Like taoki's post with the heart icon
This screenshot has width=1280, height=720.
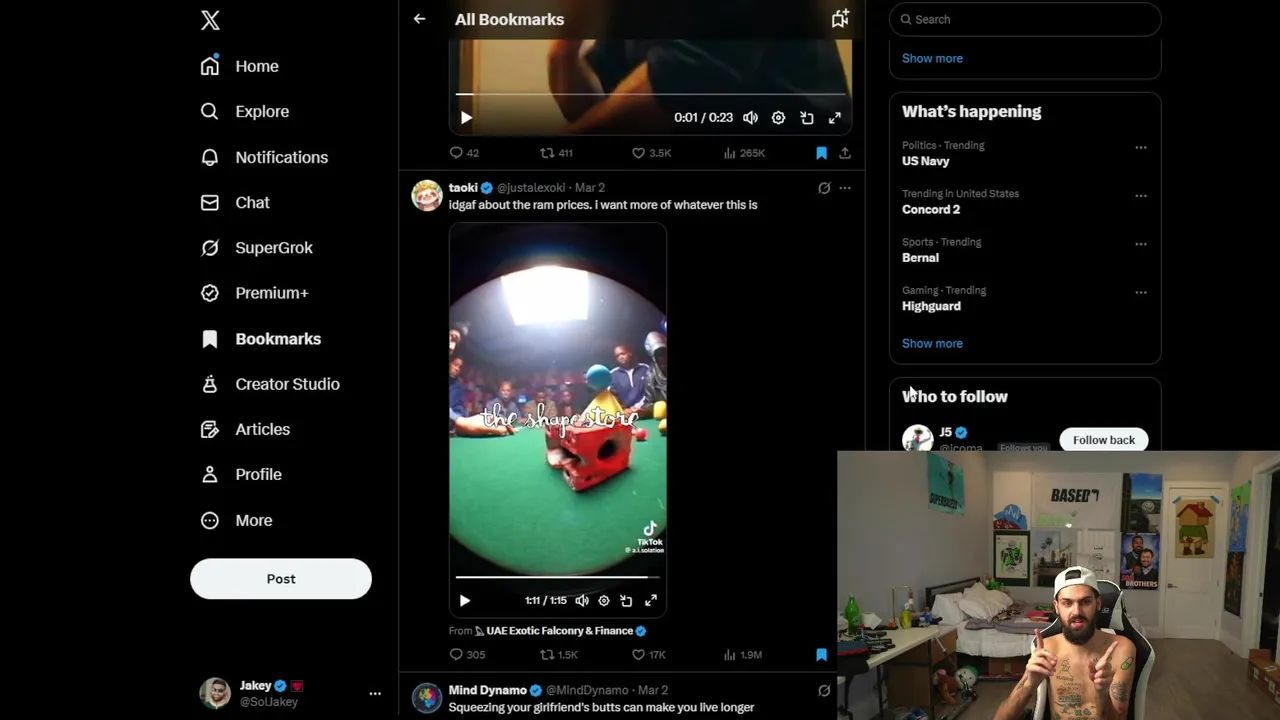[638, 655]
